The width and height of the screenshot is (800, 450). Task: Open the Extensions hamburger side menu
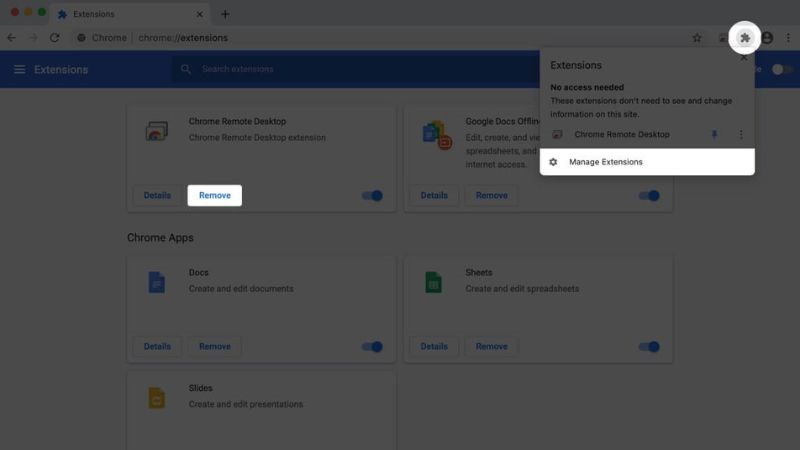pyautogui.click(x=19, y=70)
